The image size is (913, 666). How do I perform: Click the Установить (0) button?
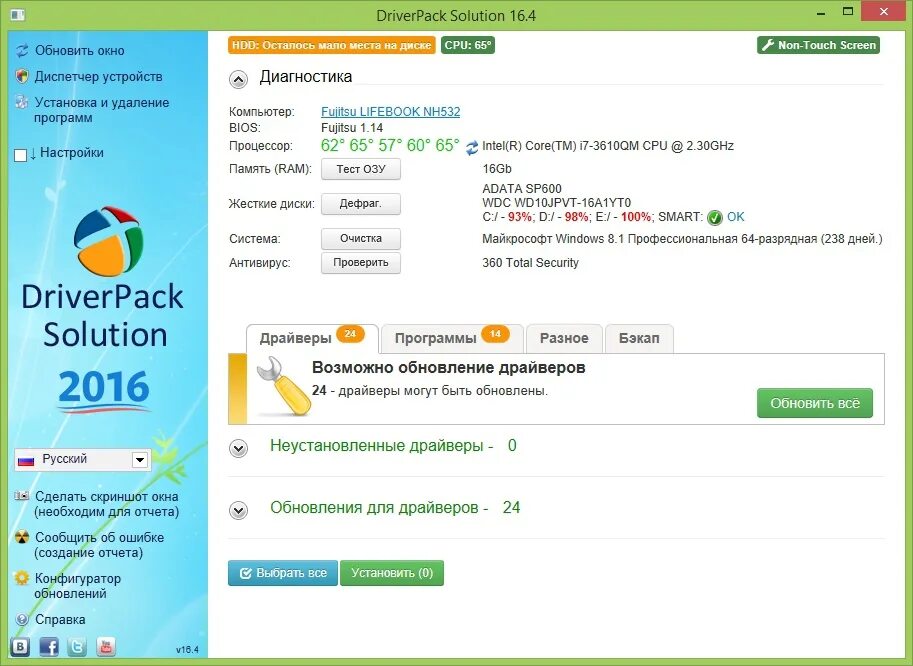(x=392, y=573)
